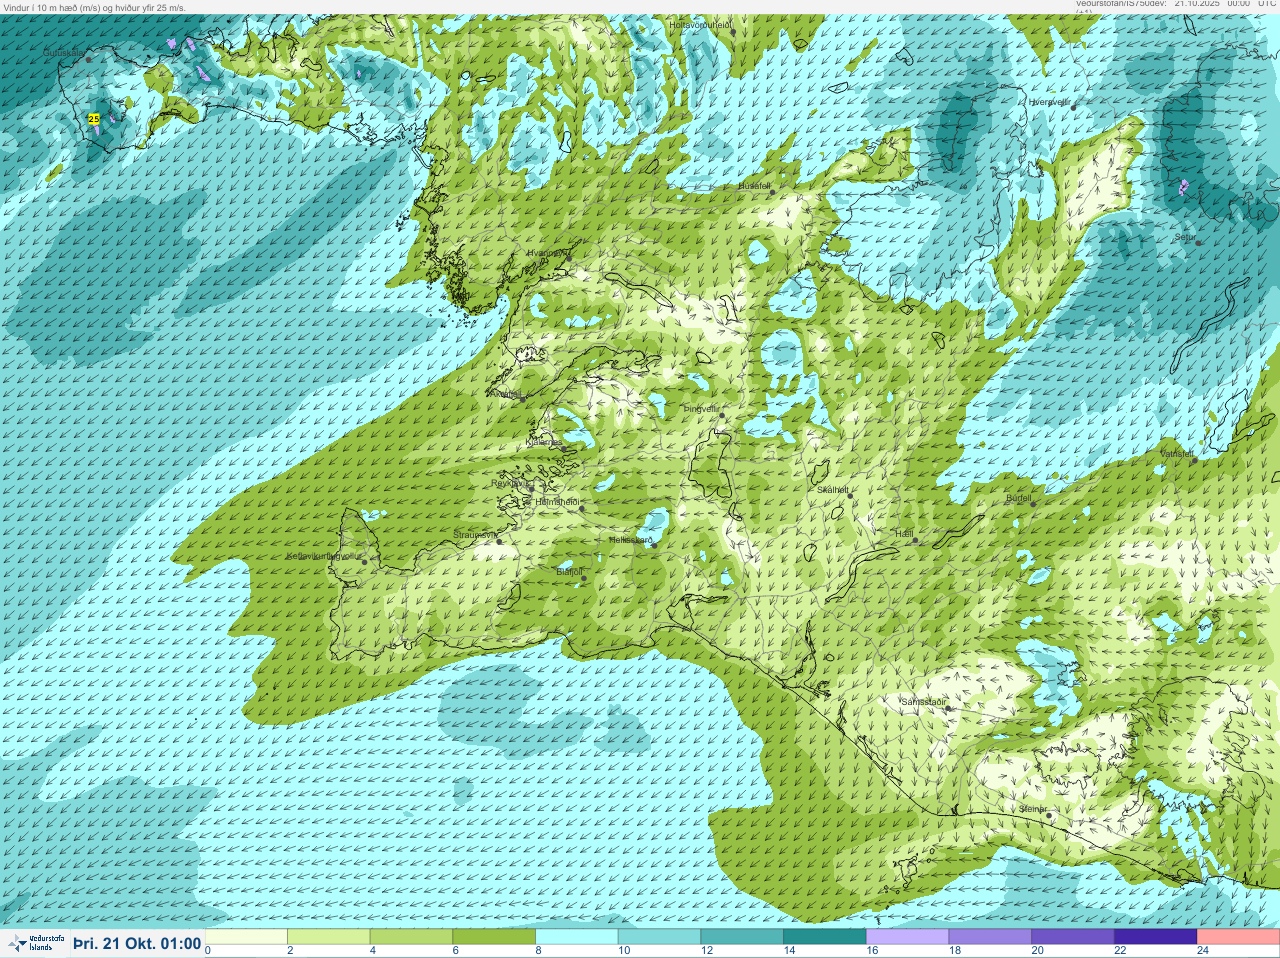Select the 10–12 m/s turquoise legend swatch

[x=659, y=937]
